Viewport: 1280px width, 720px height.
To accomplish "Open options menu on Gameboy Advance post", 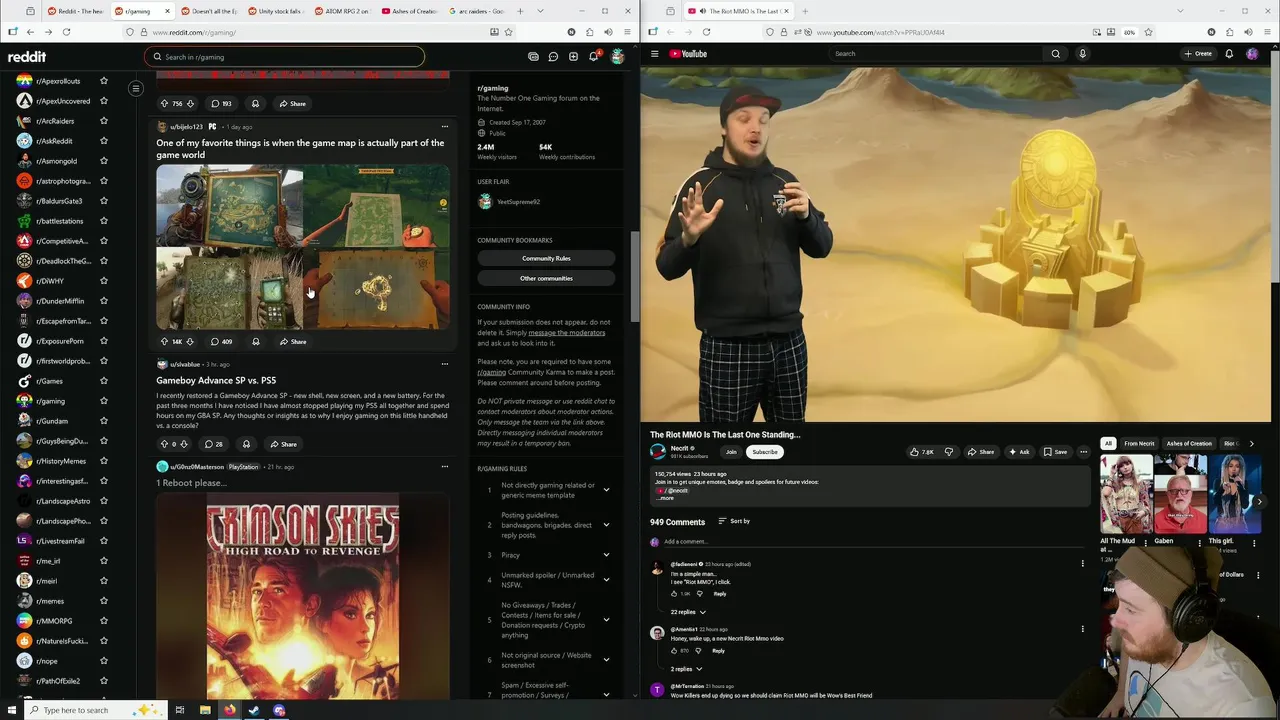I will click(445, 364).
